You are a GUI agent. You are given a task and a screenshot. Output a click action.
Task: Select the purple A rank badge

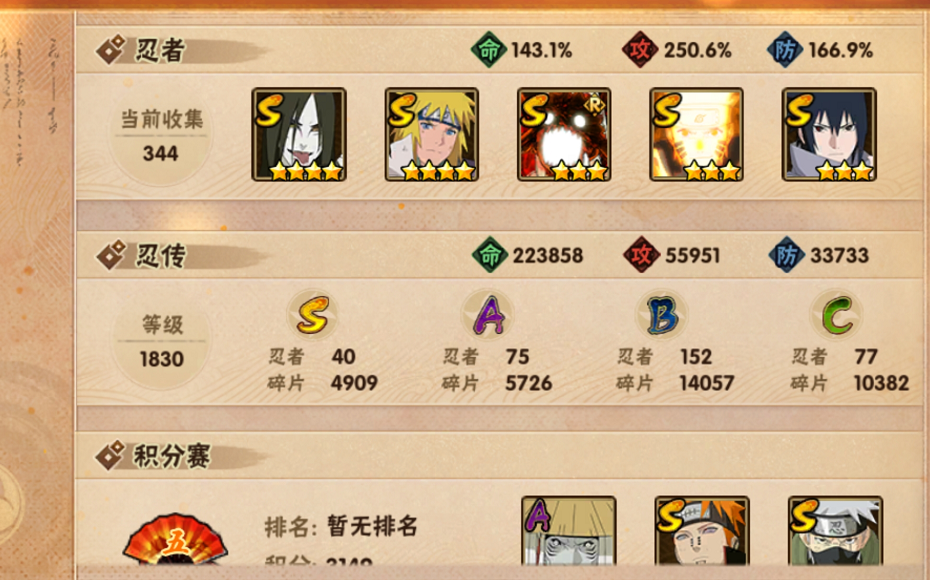[488, 315]
